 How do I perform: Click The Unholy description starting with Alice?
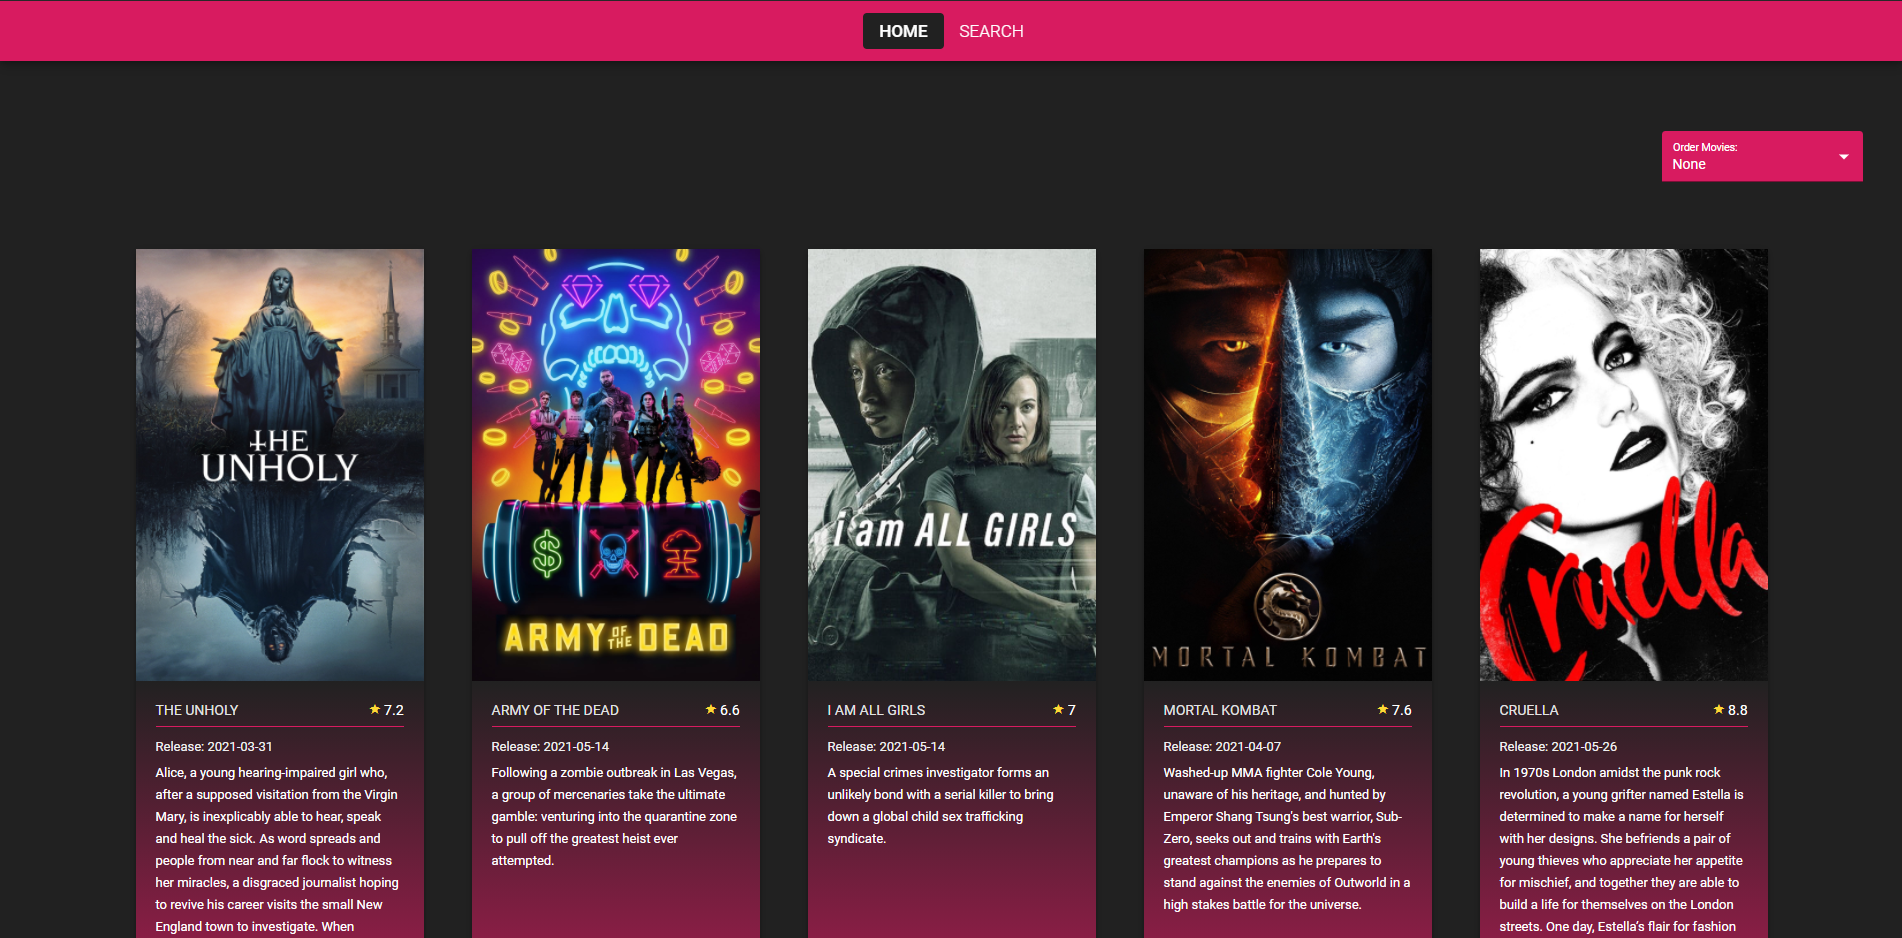click(x=278, y=849)
